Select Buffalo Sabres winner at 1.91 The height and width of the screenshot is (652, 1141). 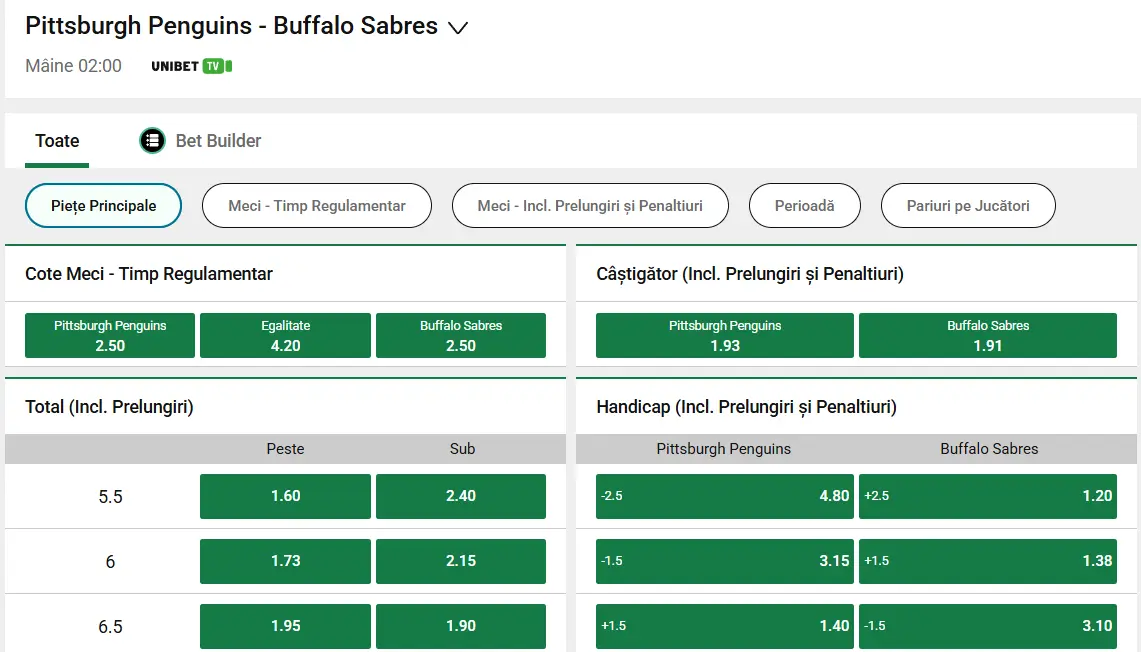988,335
